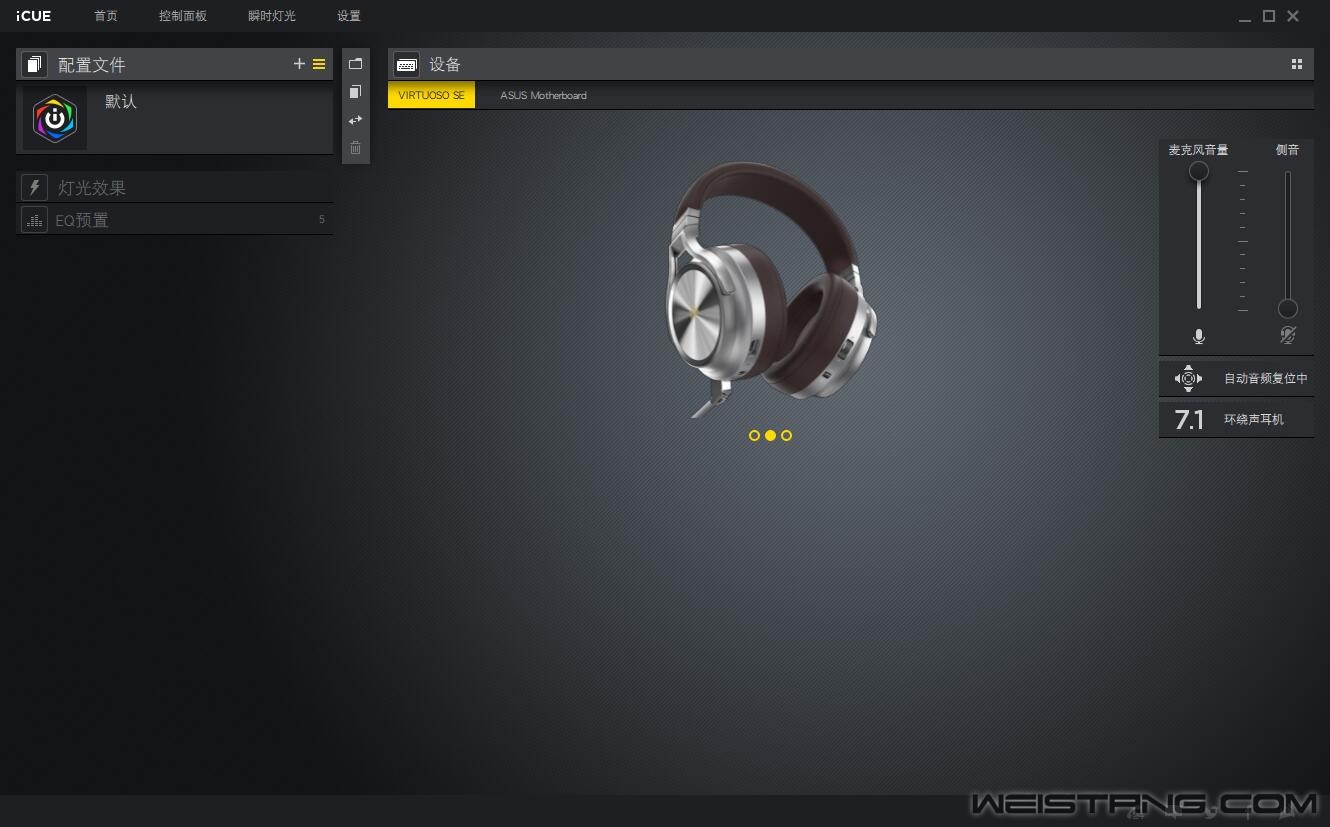The height and width of the screenshot is (827, 1330).
Task: Select the middle headset view dot
Action: click(770, 435)
